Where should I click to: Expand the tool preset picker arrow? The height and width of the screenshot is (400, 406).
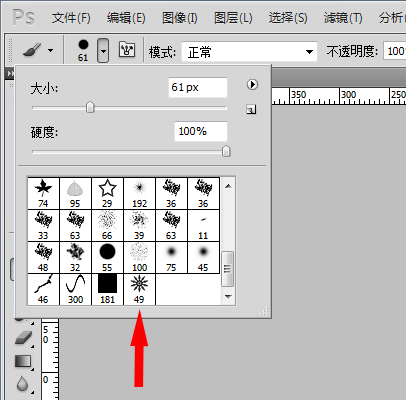pyautogui.click(x=50, y=51)
